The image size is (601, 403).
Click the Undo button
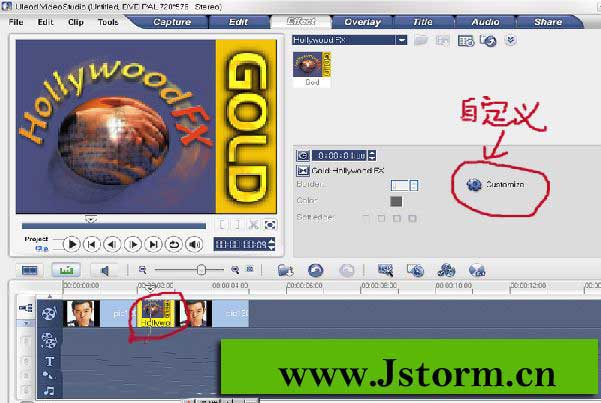[315, 271]
